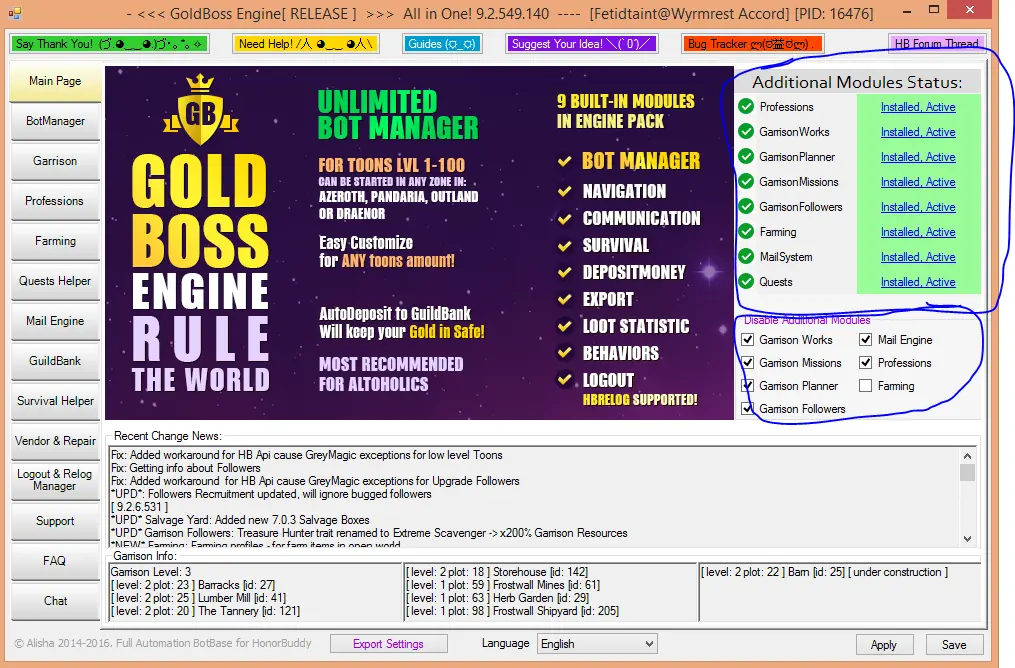Click the 'Garrison Level: 3' info line
This screenshot has height=668, width=1015.
(x=151, y=572)
